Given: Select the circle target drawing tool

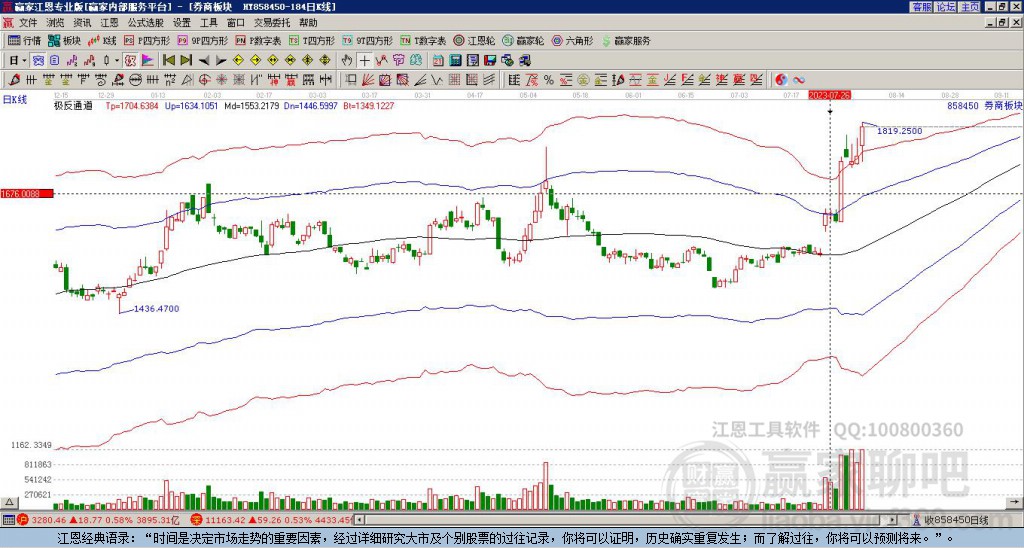Looking at the screenshot, I should click(204, 80).
